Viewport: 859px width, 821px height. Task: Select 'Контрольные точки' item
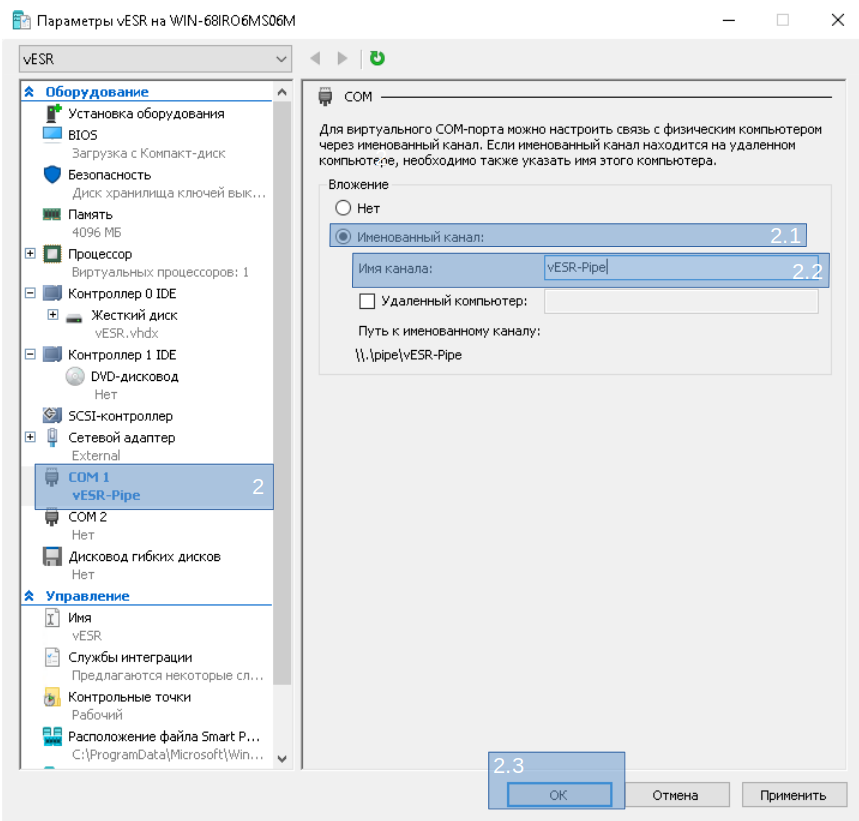coord(130,697)
